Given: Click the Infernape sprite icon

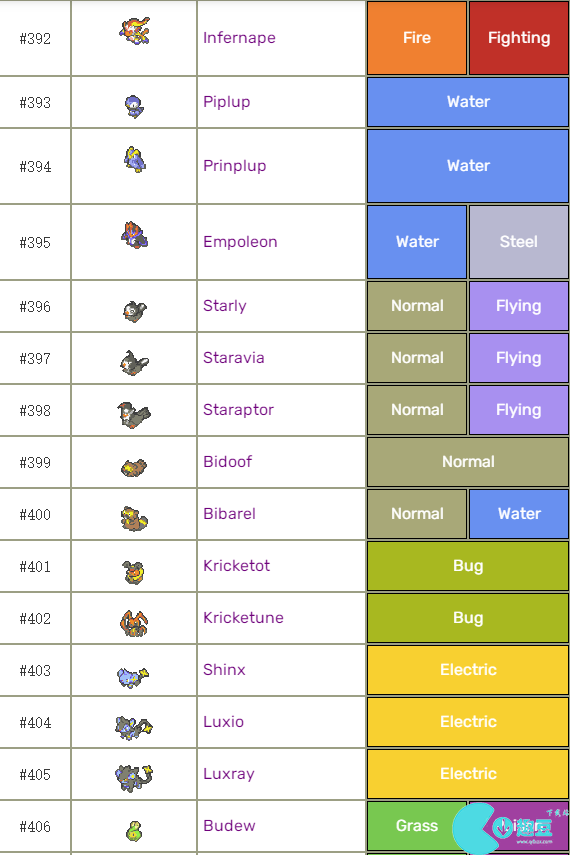Looking at the screenshot, I should pyautogui.click(x=134, y=31).
